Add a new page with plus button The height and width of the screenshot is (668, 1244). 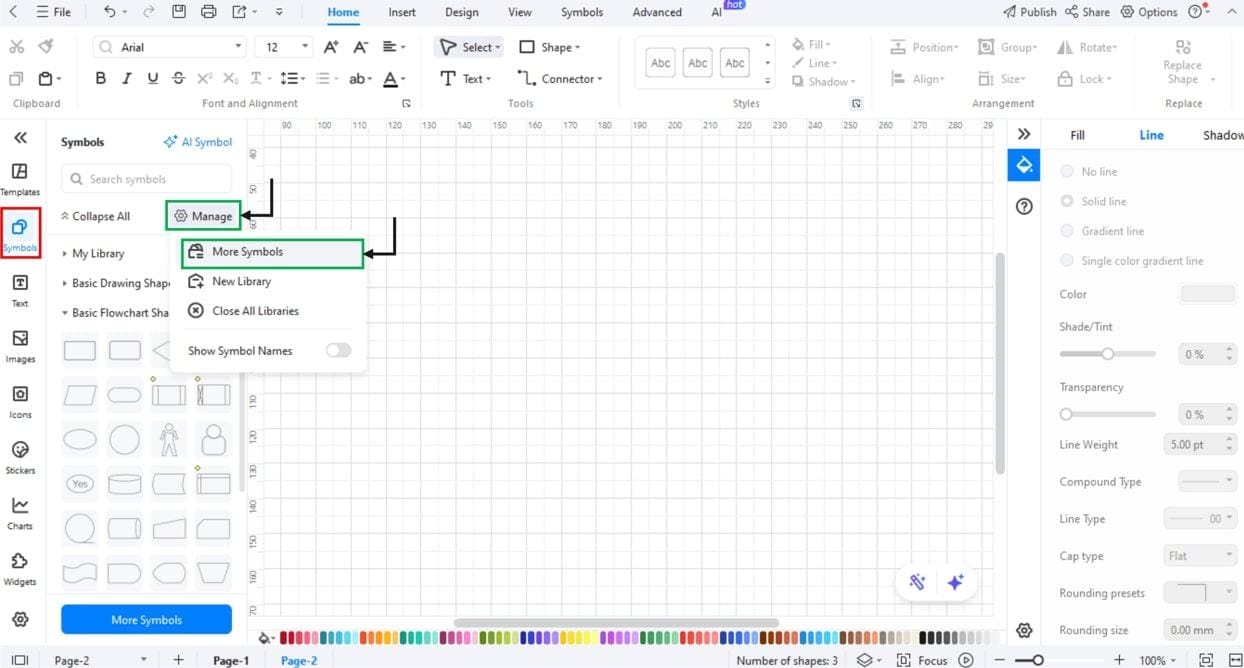[x=178, y=660]
